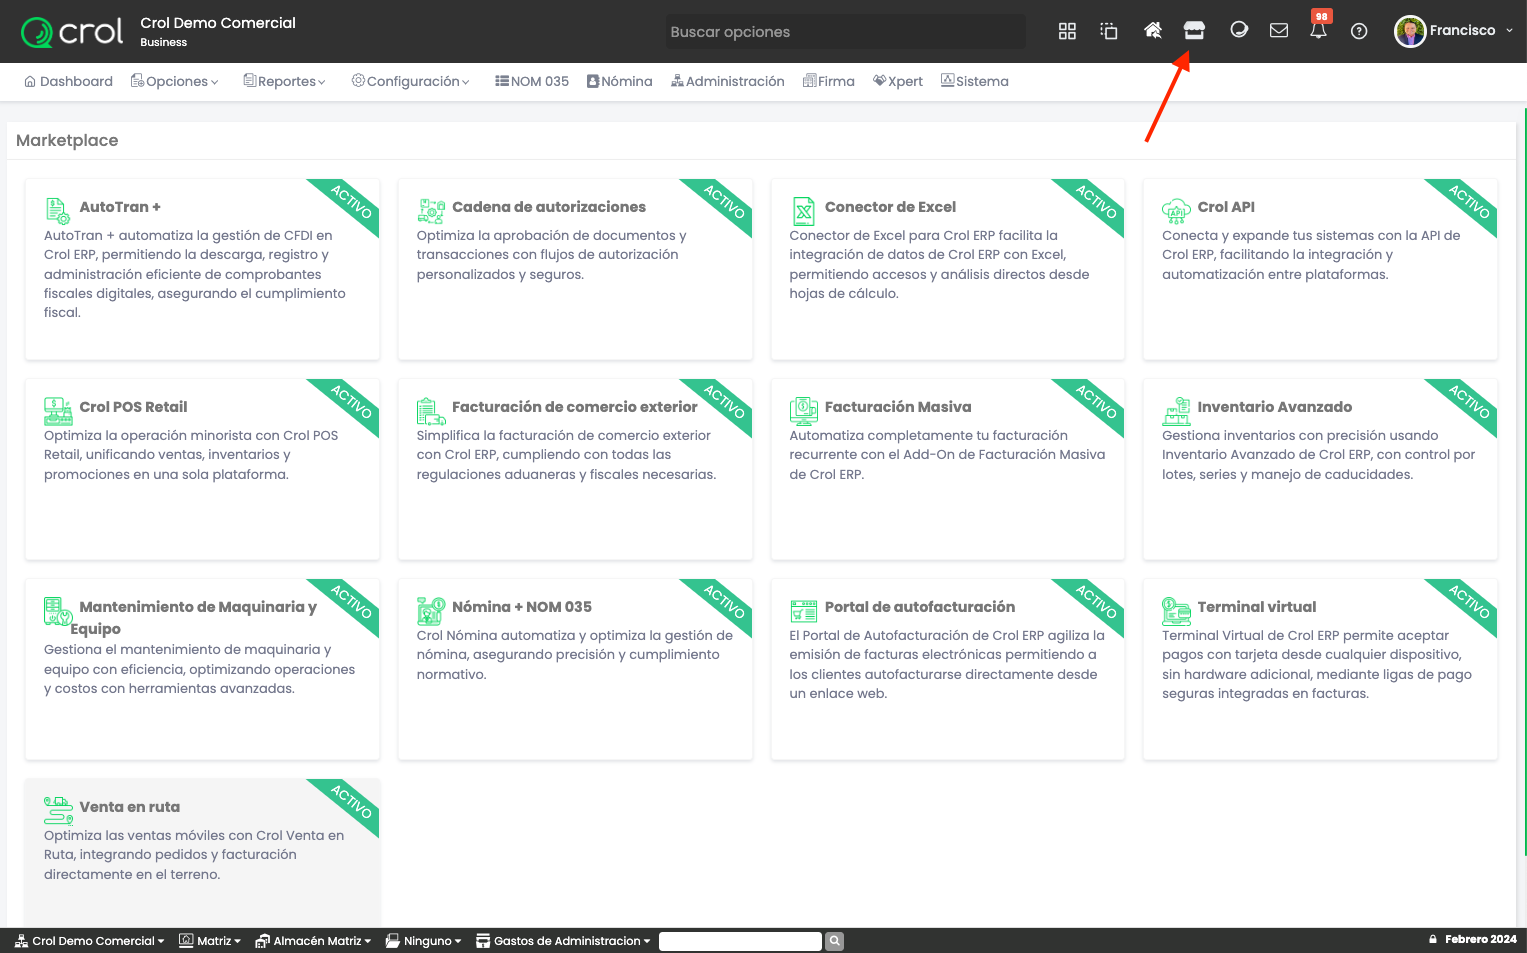Click the Nómina + NOM 035 icon
This screenshot has width=1527, height=953.
click(x=431, y=610)
